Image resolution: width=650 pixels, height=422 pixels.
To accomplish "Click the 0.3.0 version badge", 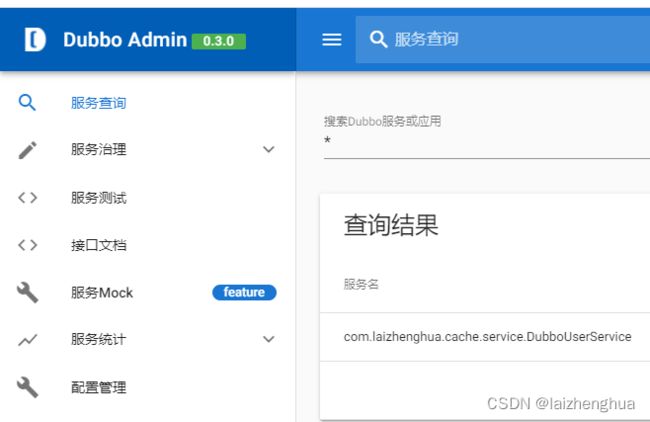I will (x=218, y=41).
